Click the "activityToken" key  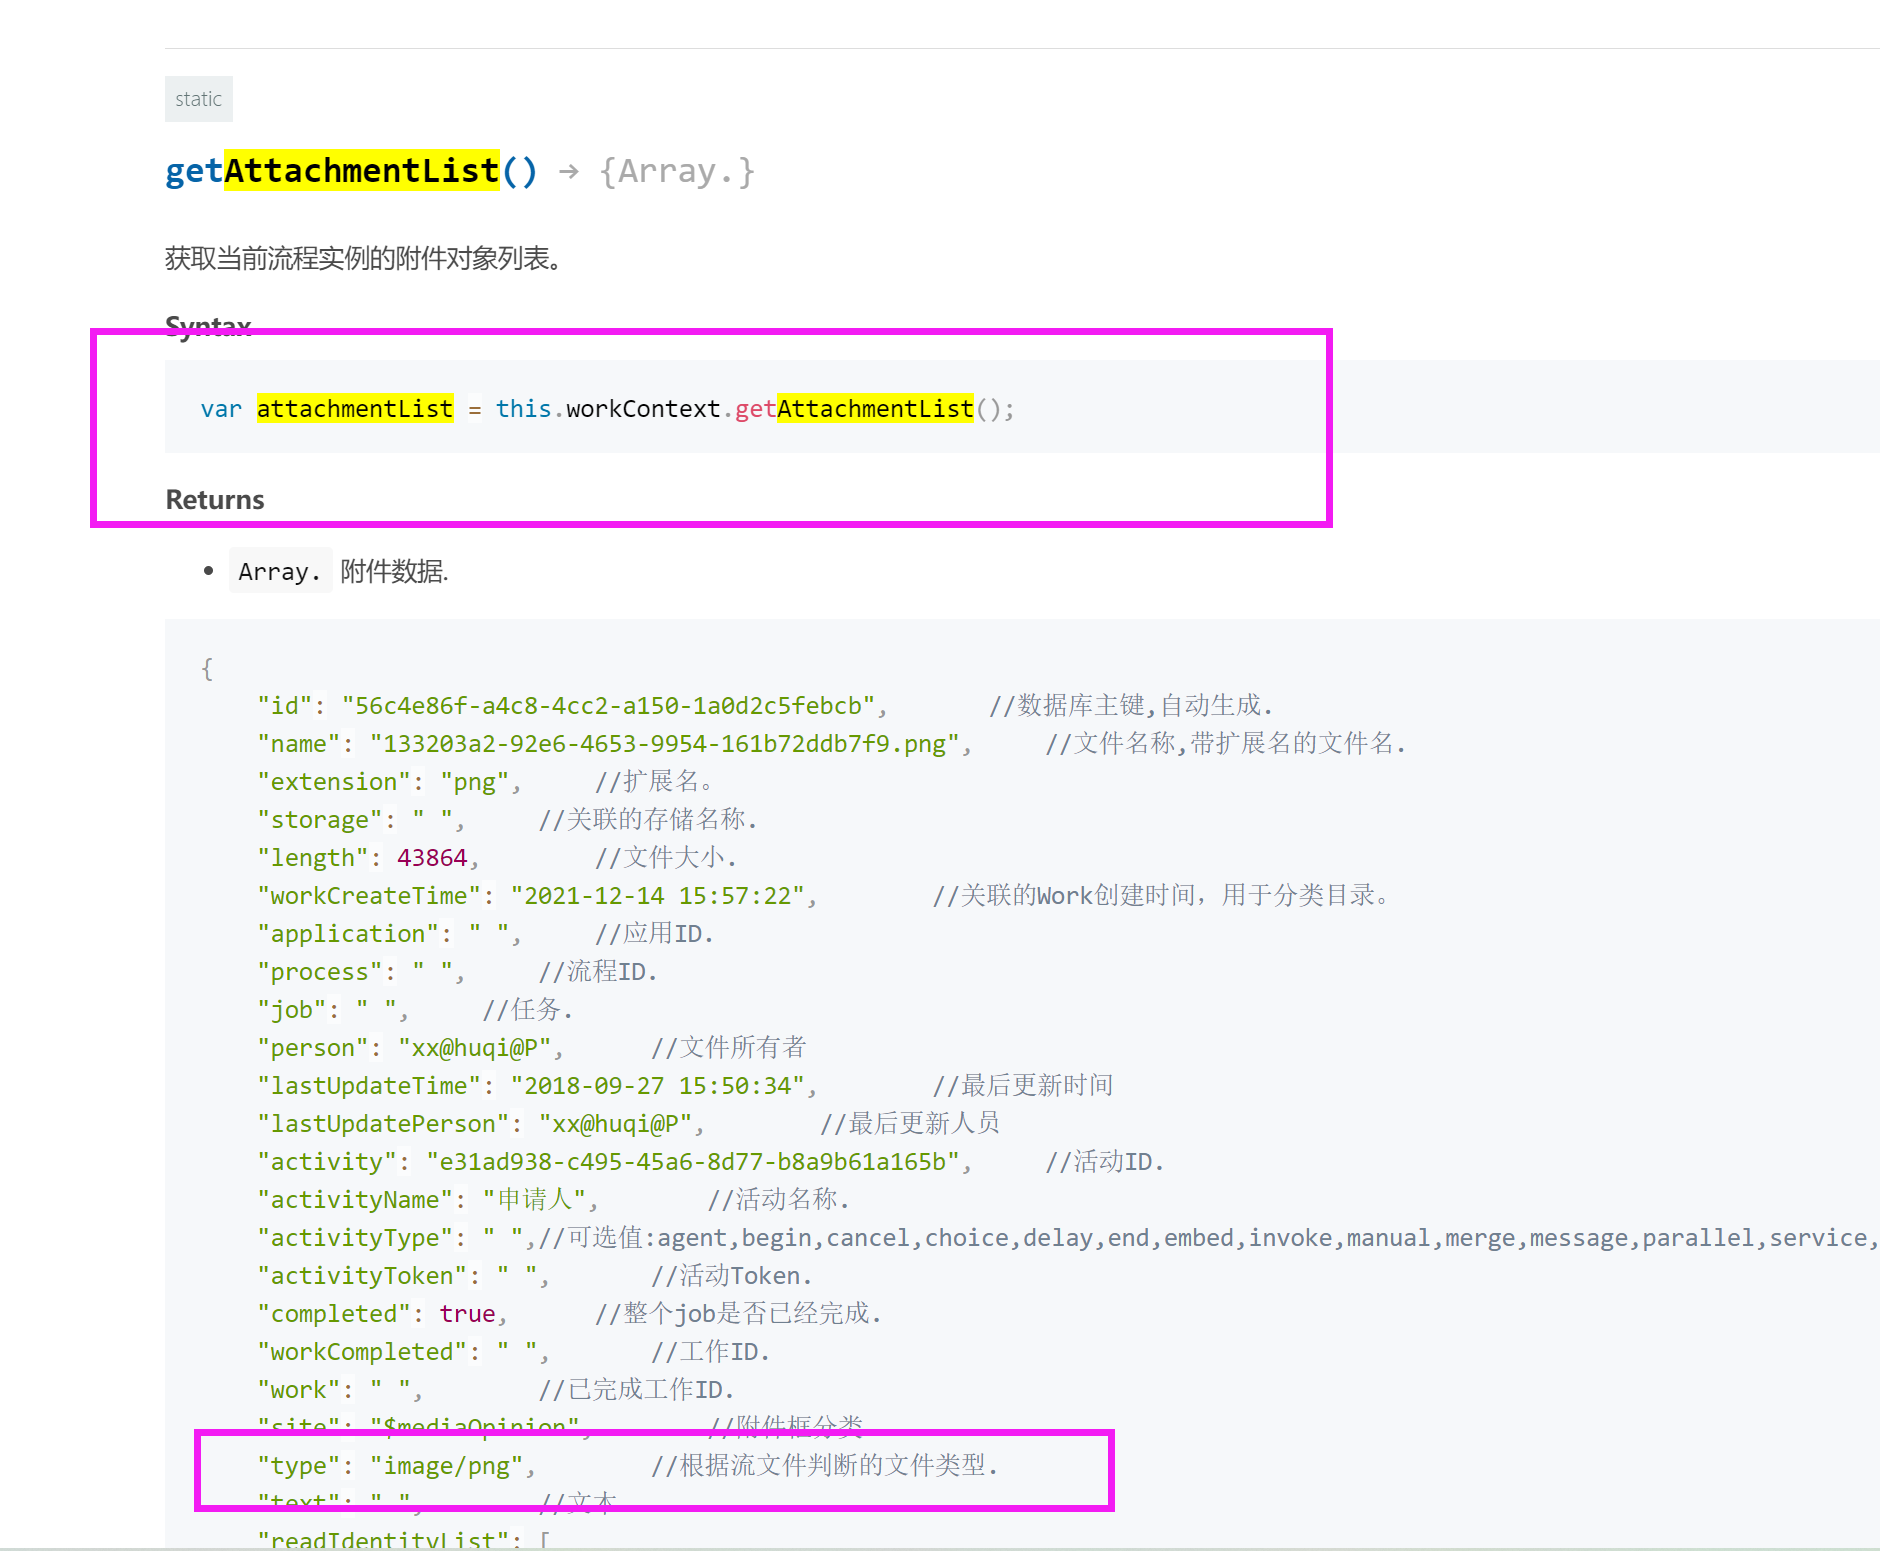pos(362,1276)
